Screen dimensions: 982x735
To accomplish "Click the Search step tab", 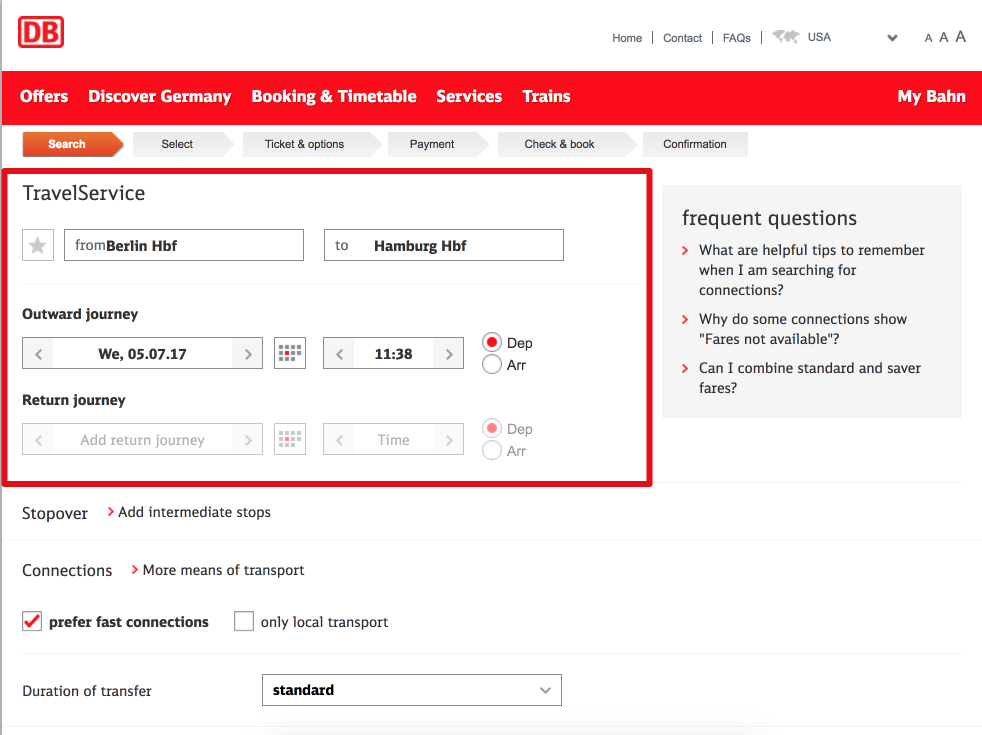I will [73, 144].
